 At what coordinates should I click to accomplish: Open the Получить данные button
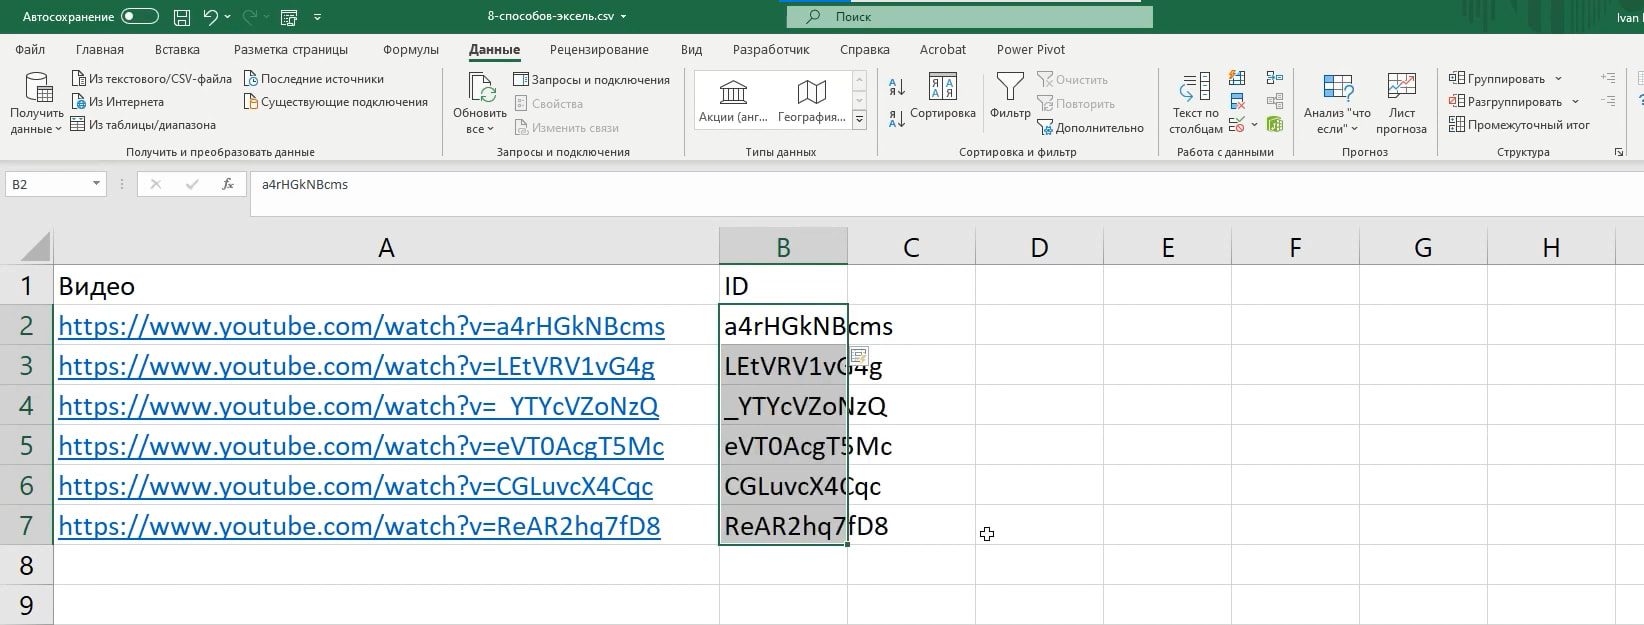[x=37, y=102]
